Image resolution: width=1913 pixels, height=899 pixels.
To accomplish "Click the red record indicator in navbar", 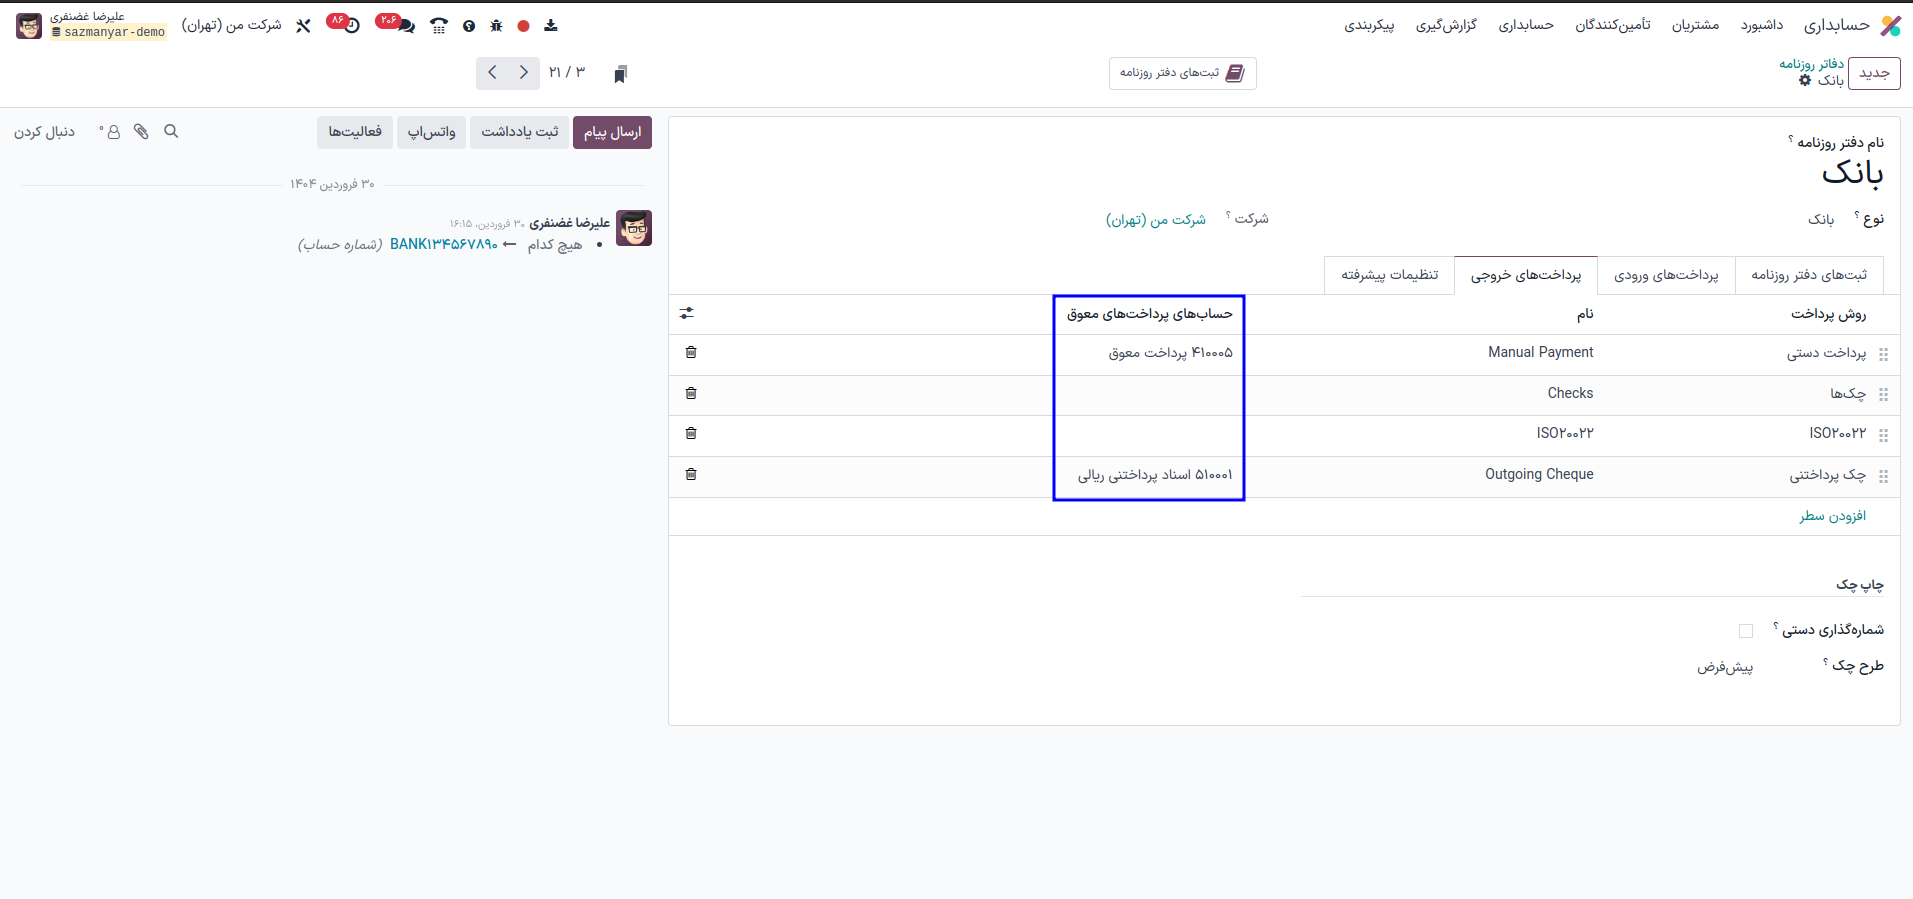I will [x=523, y=26].
